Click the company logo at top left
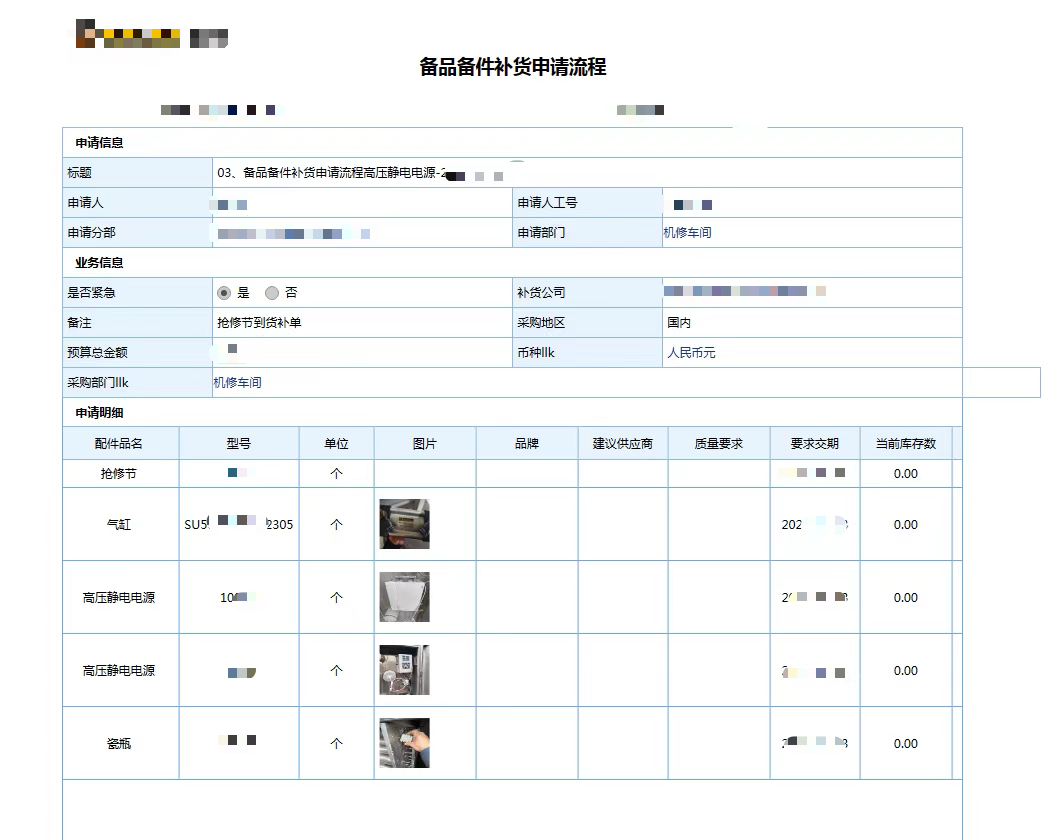Screen dimensions: 1044x840 click(x=152, y=35)
